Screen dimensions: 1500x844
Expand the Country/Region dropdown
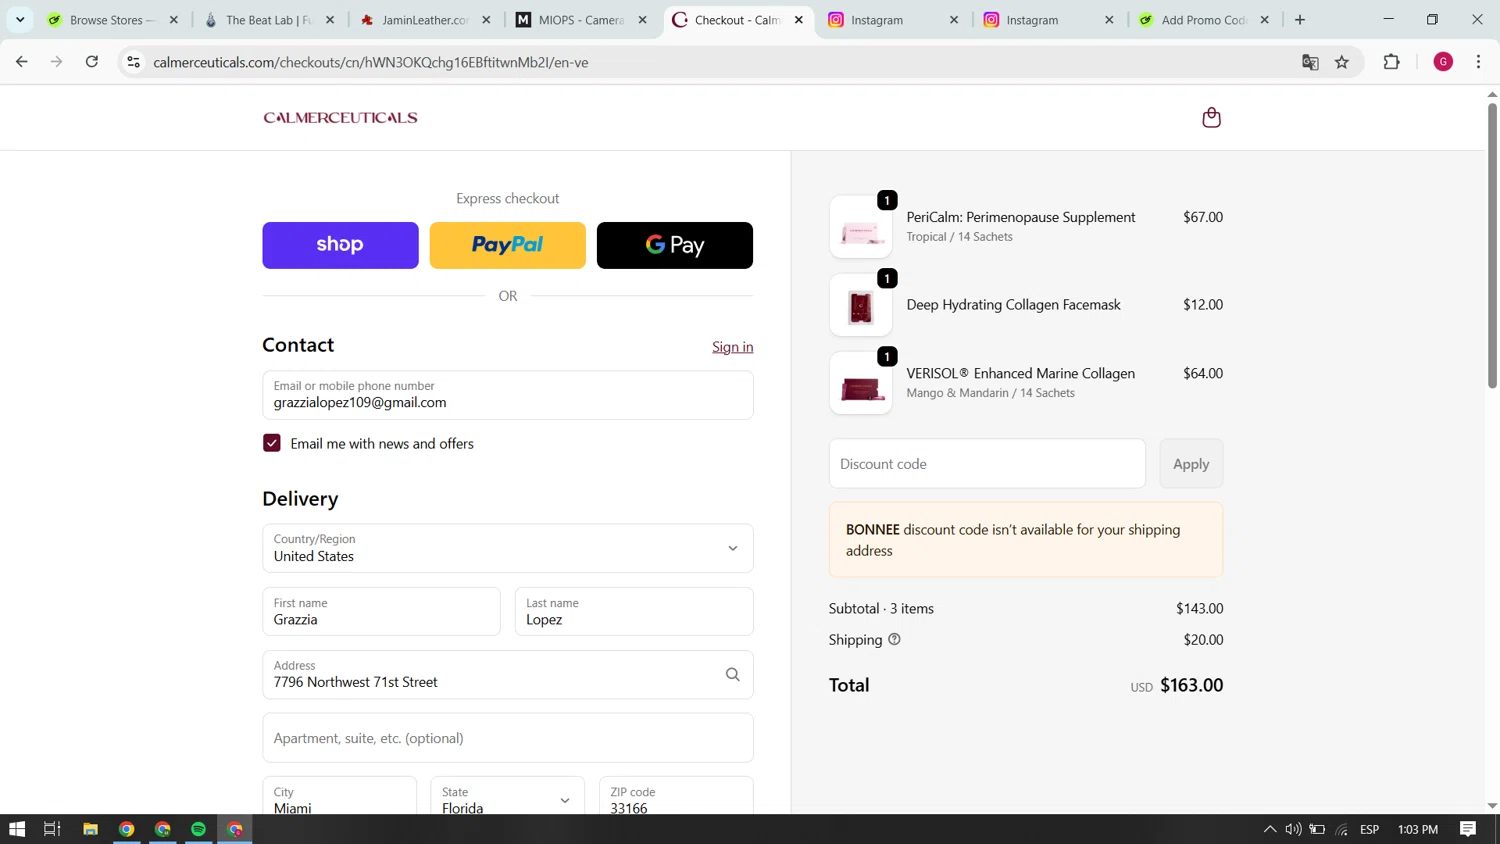508,548
